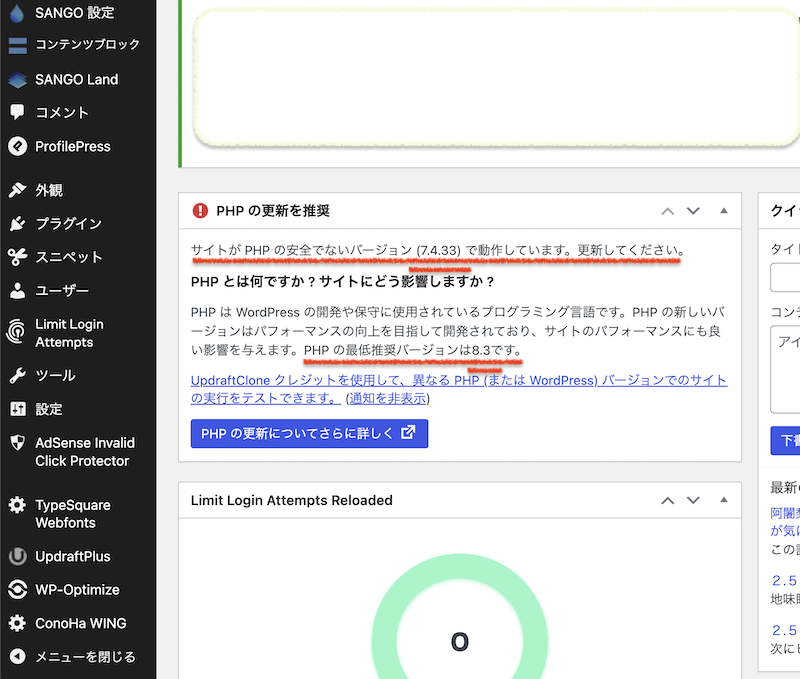Click the external link icon on PHP update button
The height and width of the screenshot is (679, 800).
[x=408, y=433]
